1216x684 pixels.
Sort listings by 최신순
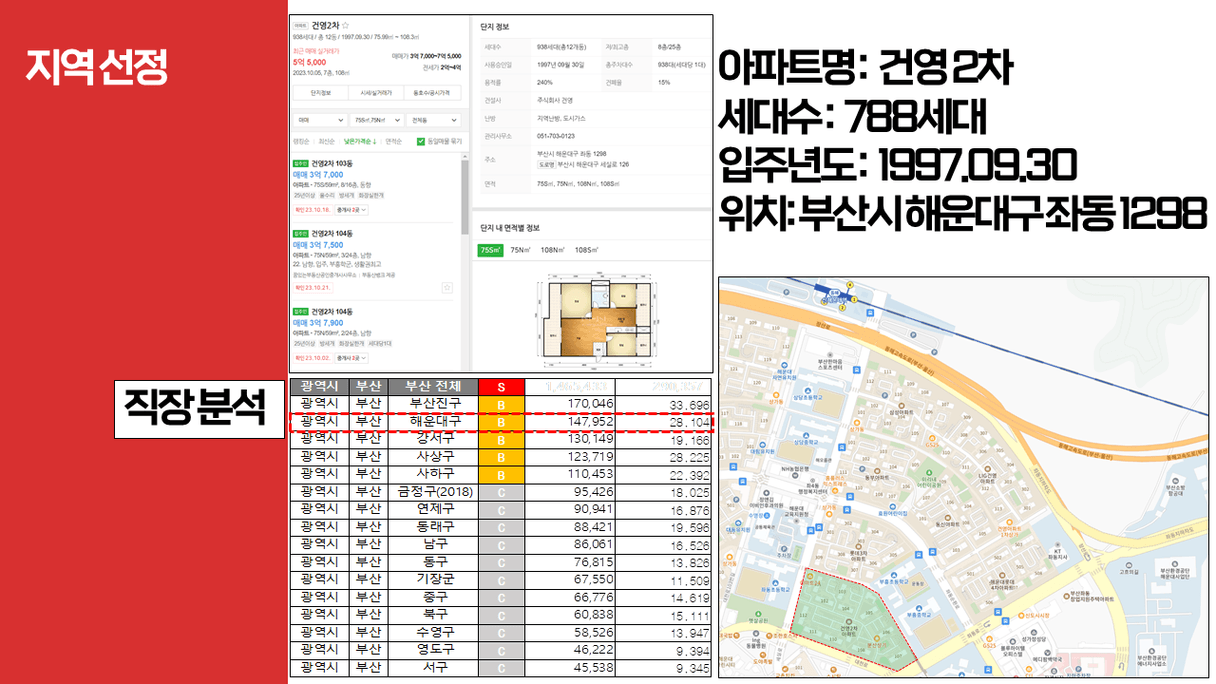click(326, 141)
